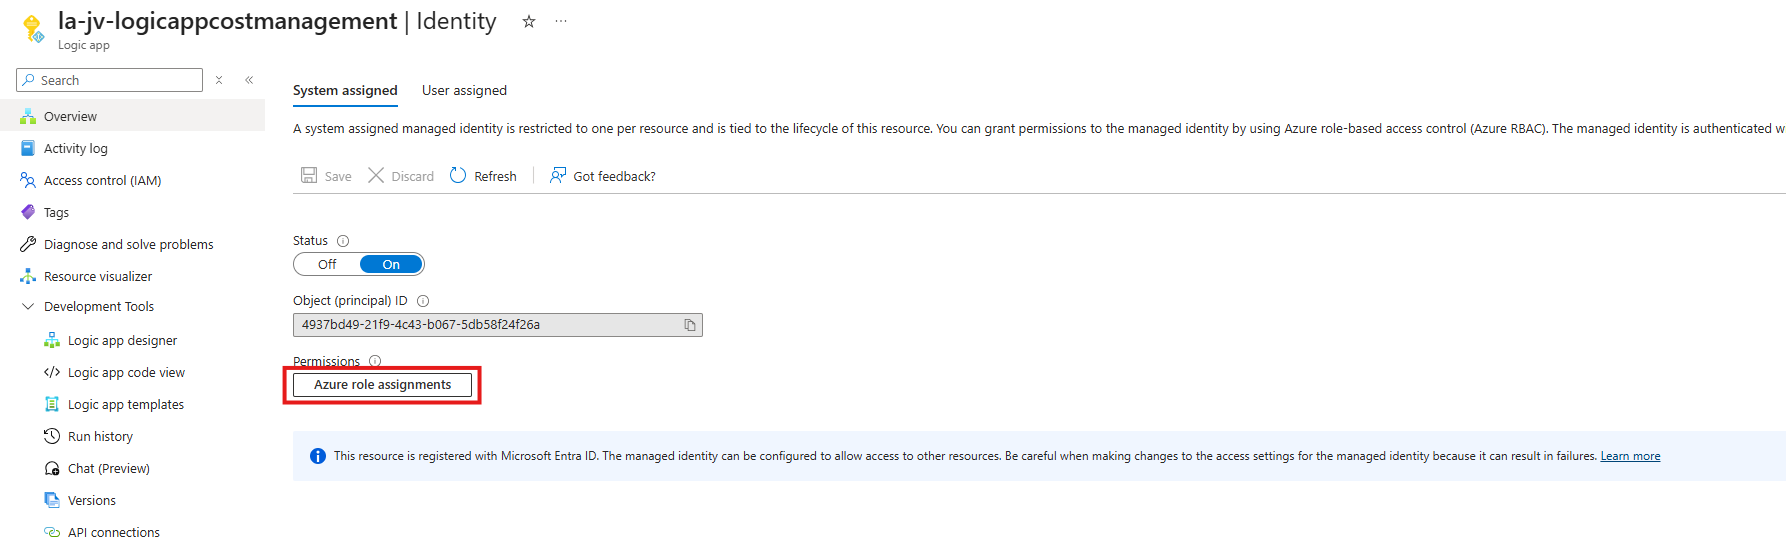Follow the Learn more link
The image size is (1786, 545).
[x=1630, y=456]
